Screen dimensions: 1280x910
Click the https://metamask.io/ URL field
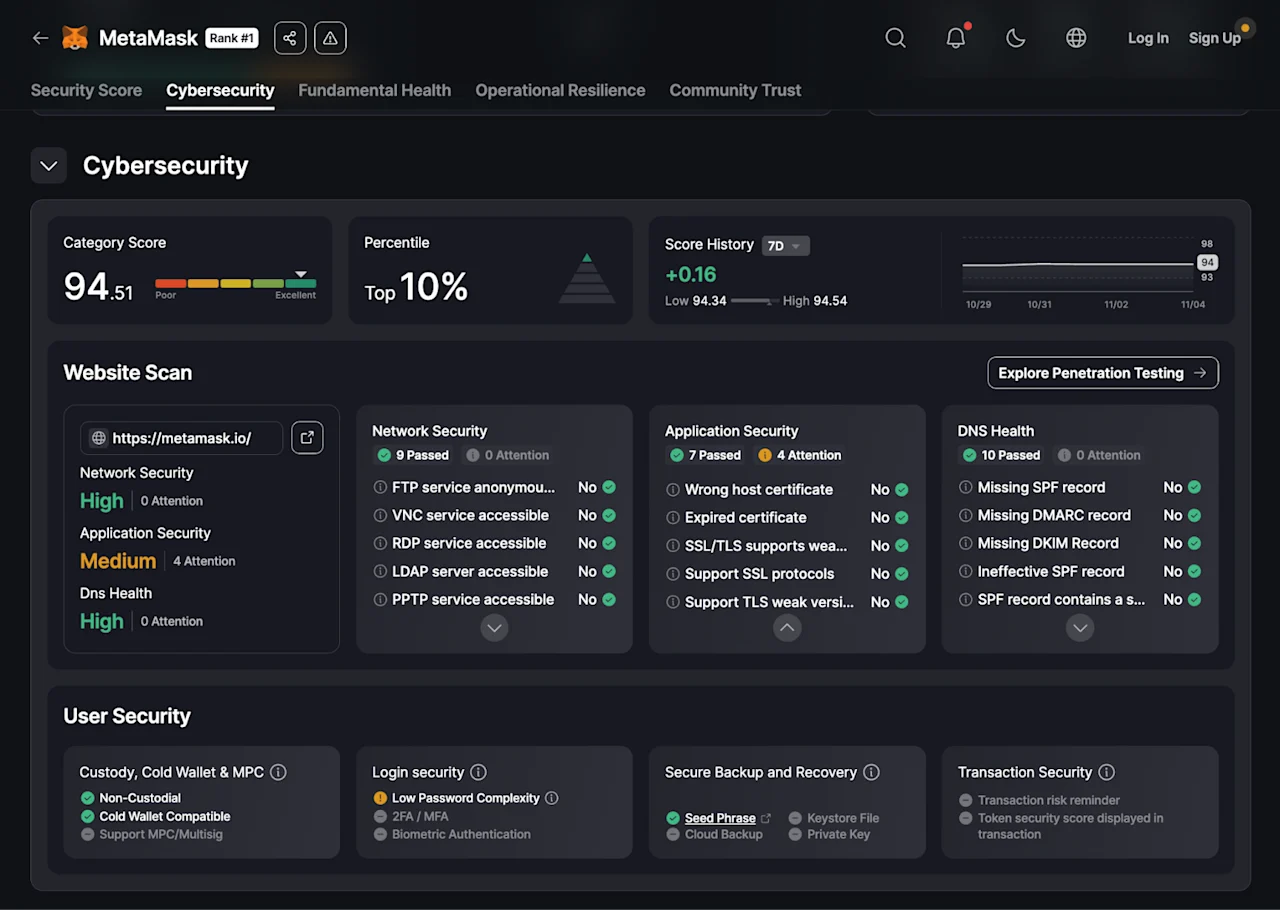click(181, 438)
